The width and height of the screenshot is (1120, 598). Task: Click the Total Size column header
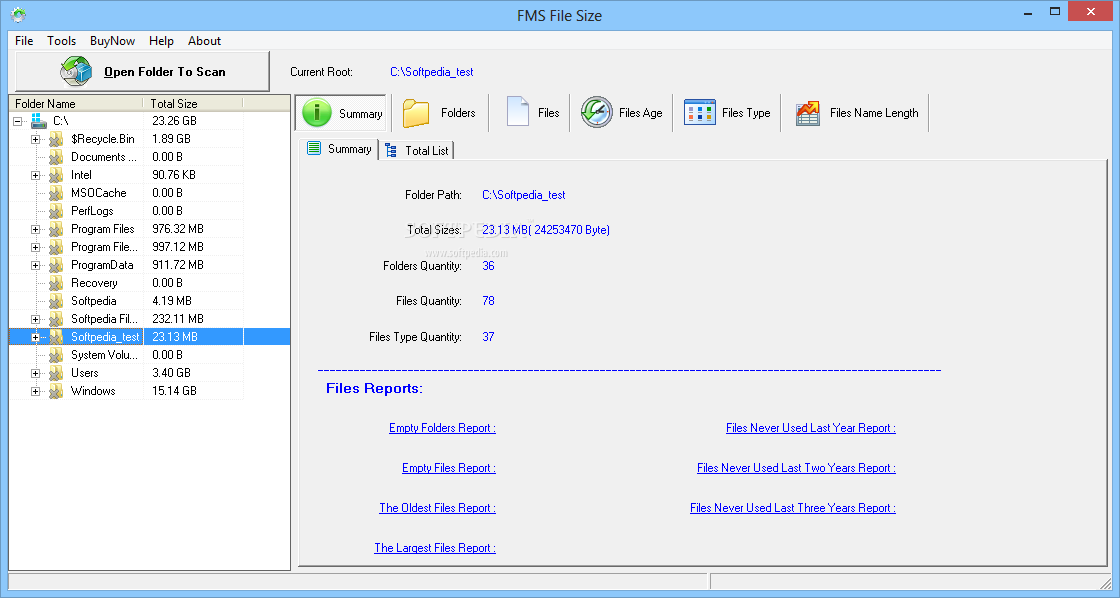pos(193,103)
